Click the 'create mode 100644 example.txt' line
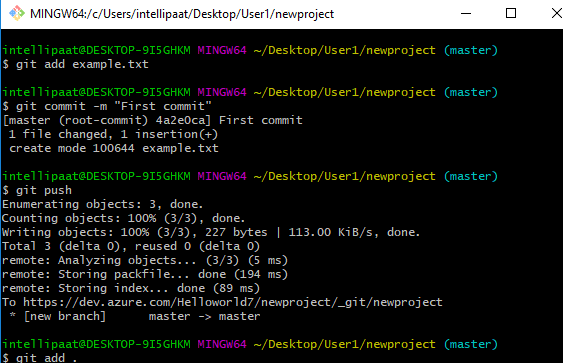The height and width of the screenshot is (363, 563). coord(114,148)
